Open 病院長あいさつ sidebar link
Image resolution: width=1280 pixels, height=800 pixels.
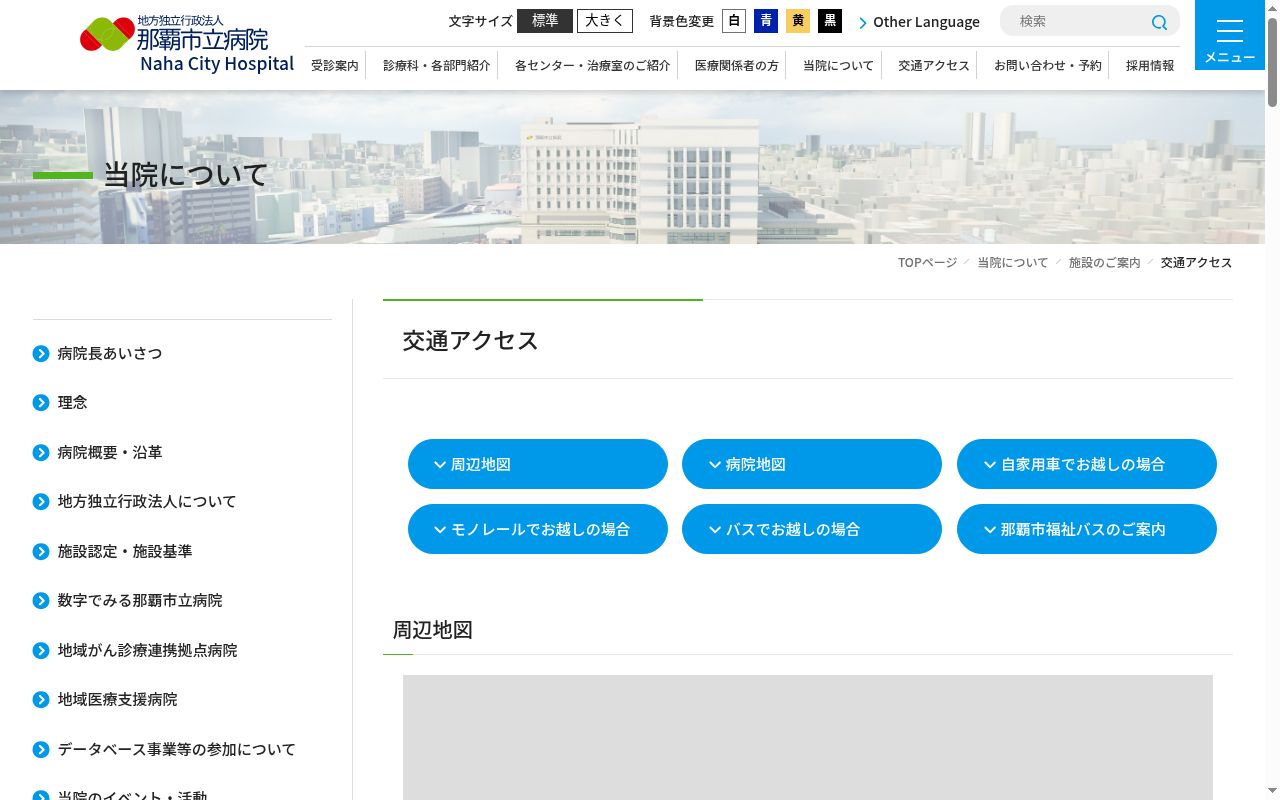coord(110,353)
